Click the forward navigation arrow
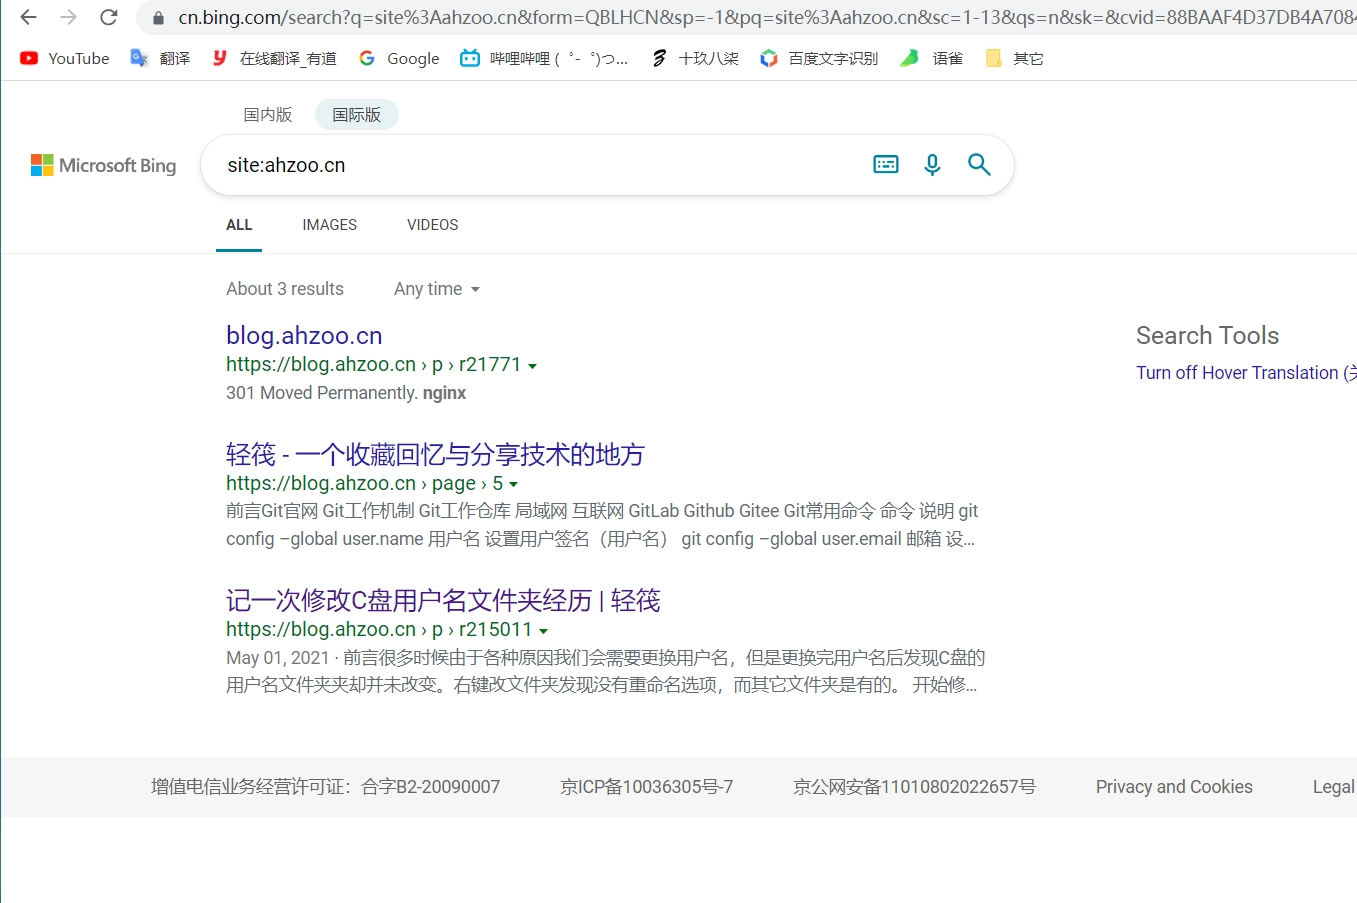Image resolution: width=1357 pixels, height=903 pixels. point(67,17)
